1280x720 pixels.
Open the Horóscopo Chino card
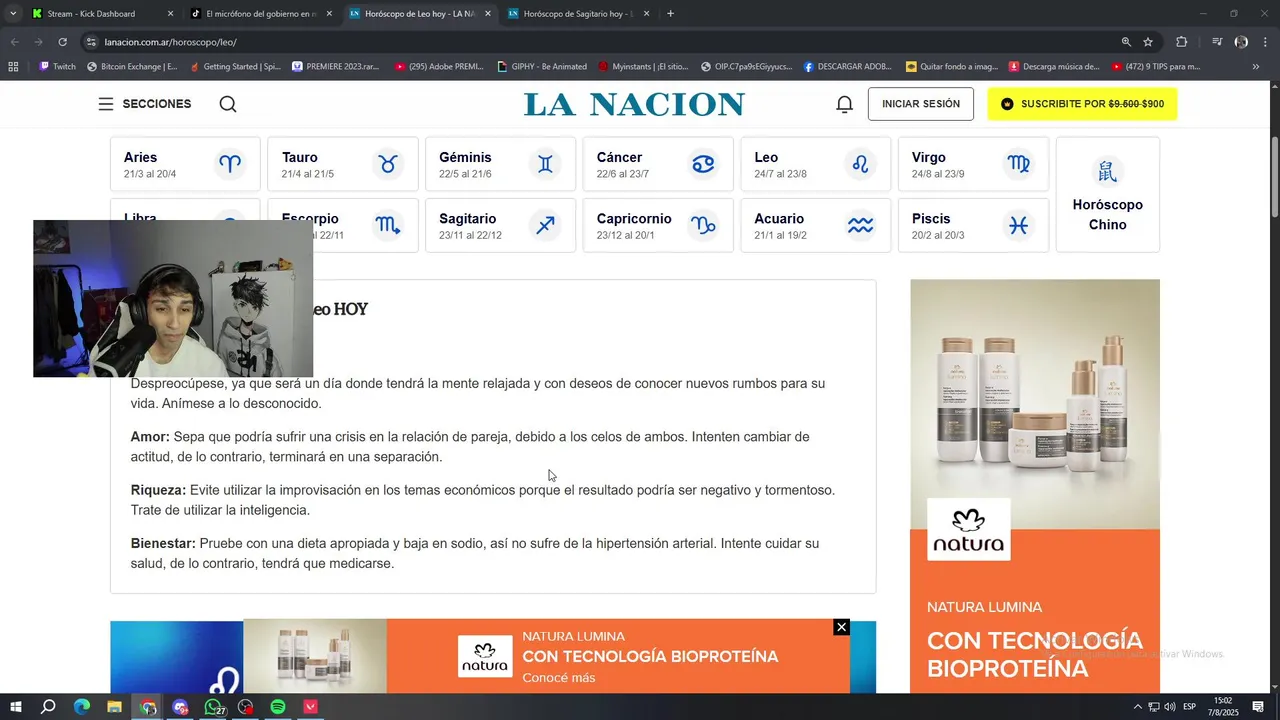[1108, 195]
